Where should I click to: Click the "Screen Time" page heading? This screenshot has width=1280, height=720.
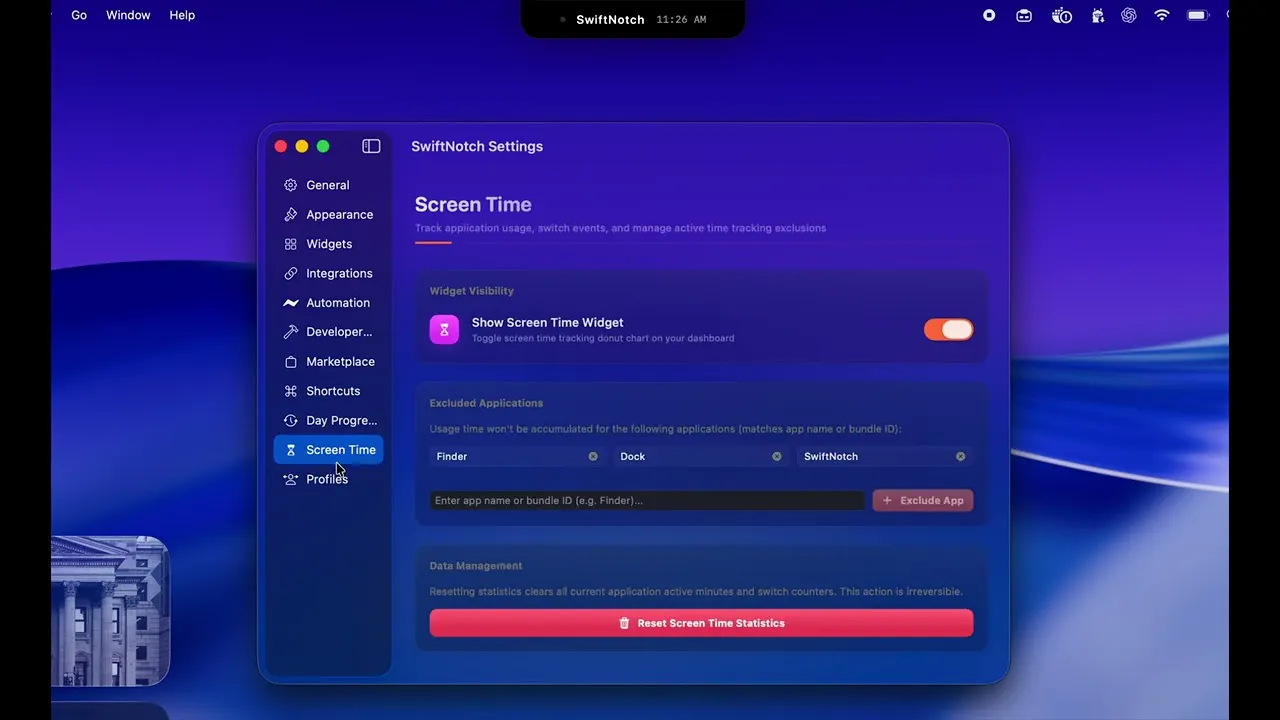473,205
